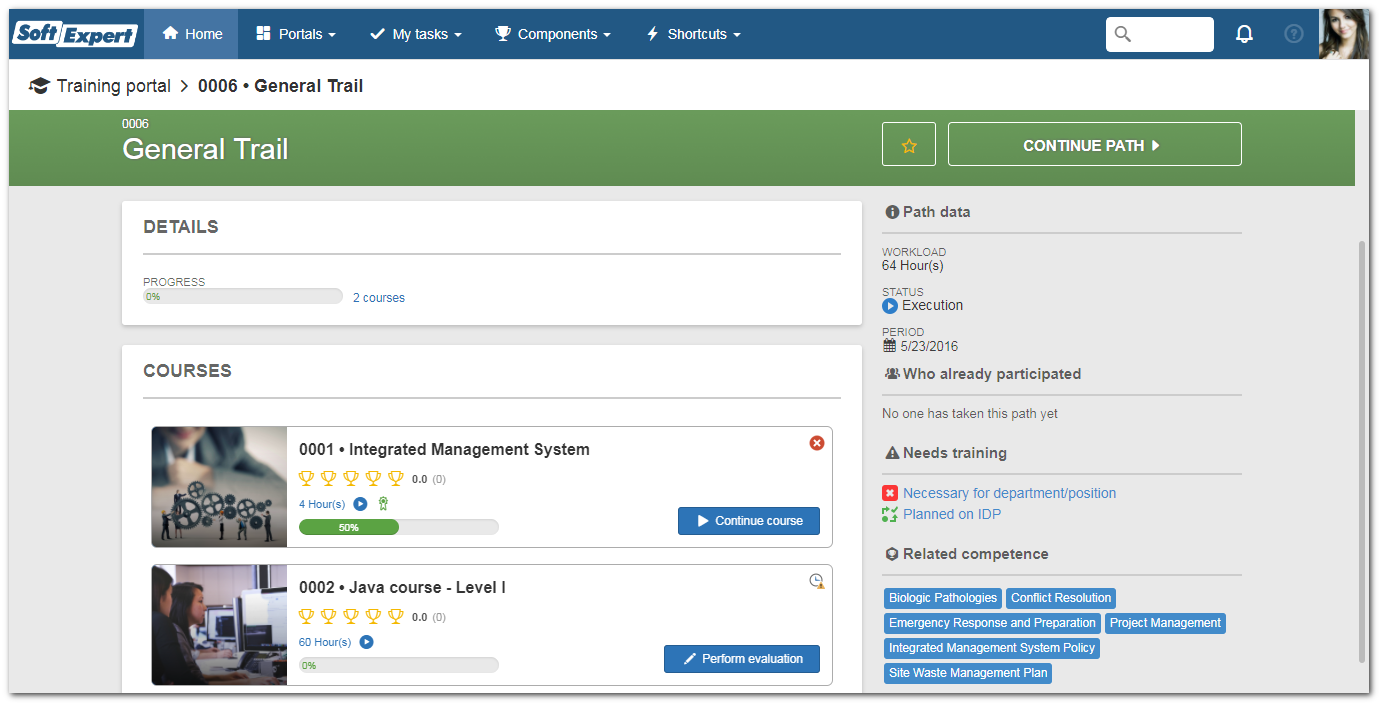
Task: Click the Continue course button
Action: tap(749, 521)
